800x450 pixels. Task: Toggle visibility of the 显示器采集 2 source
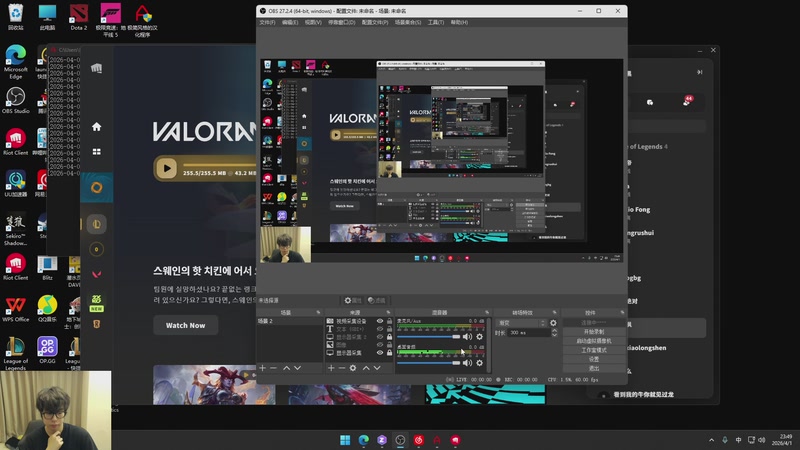[x=380, y=337]
